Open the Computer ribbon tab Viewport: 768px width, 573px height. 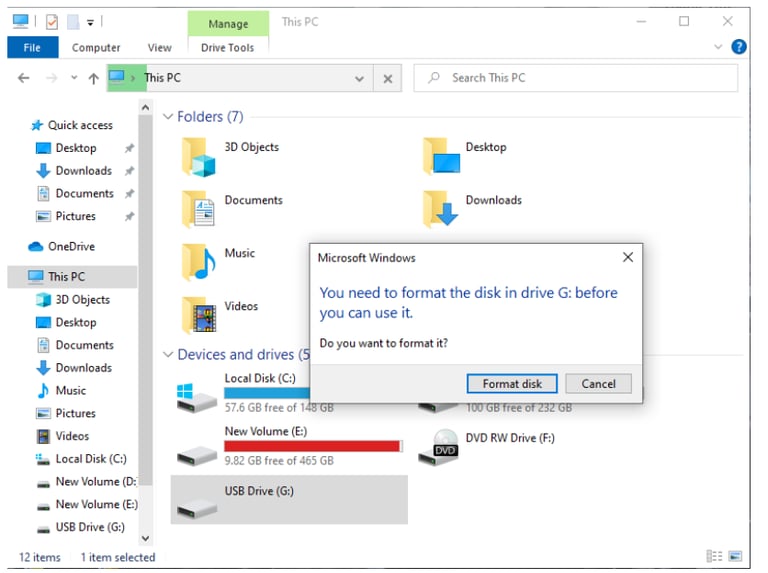[96, 48]
